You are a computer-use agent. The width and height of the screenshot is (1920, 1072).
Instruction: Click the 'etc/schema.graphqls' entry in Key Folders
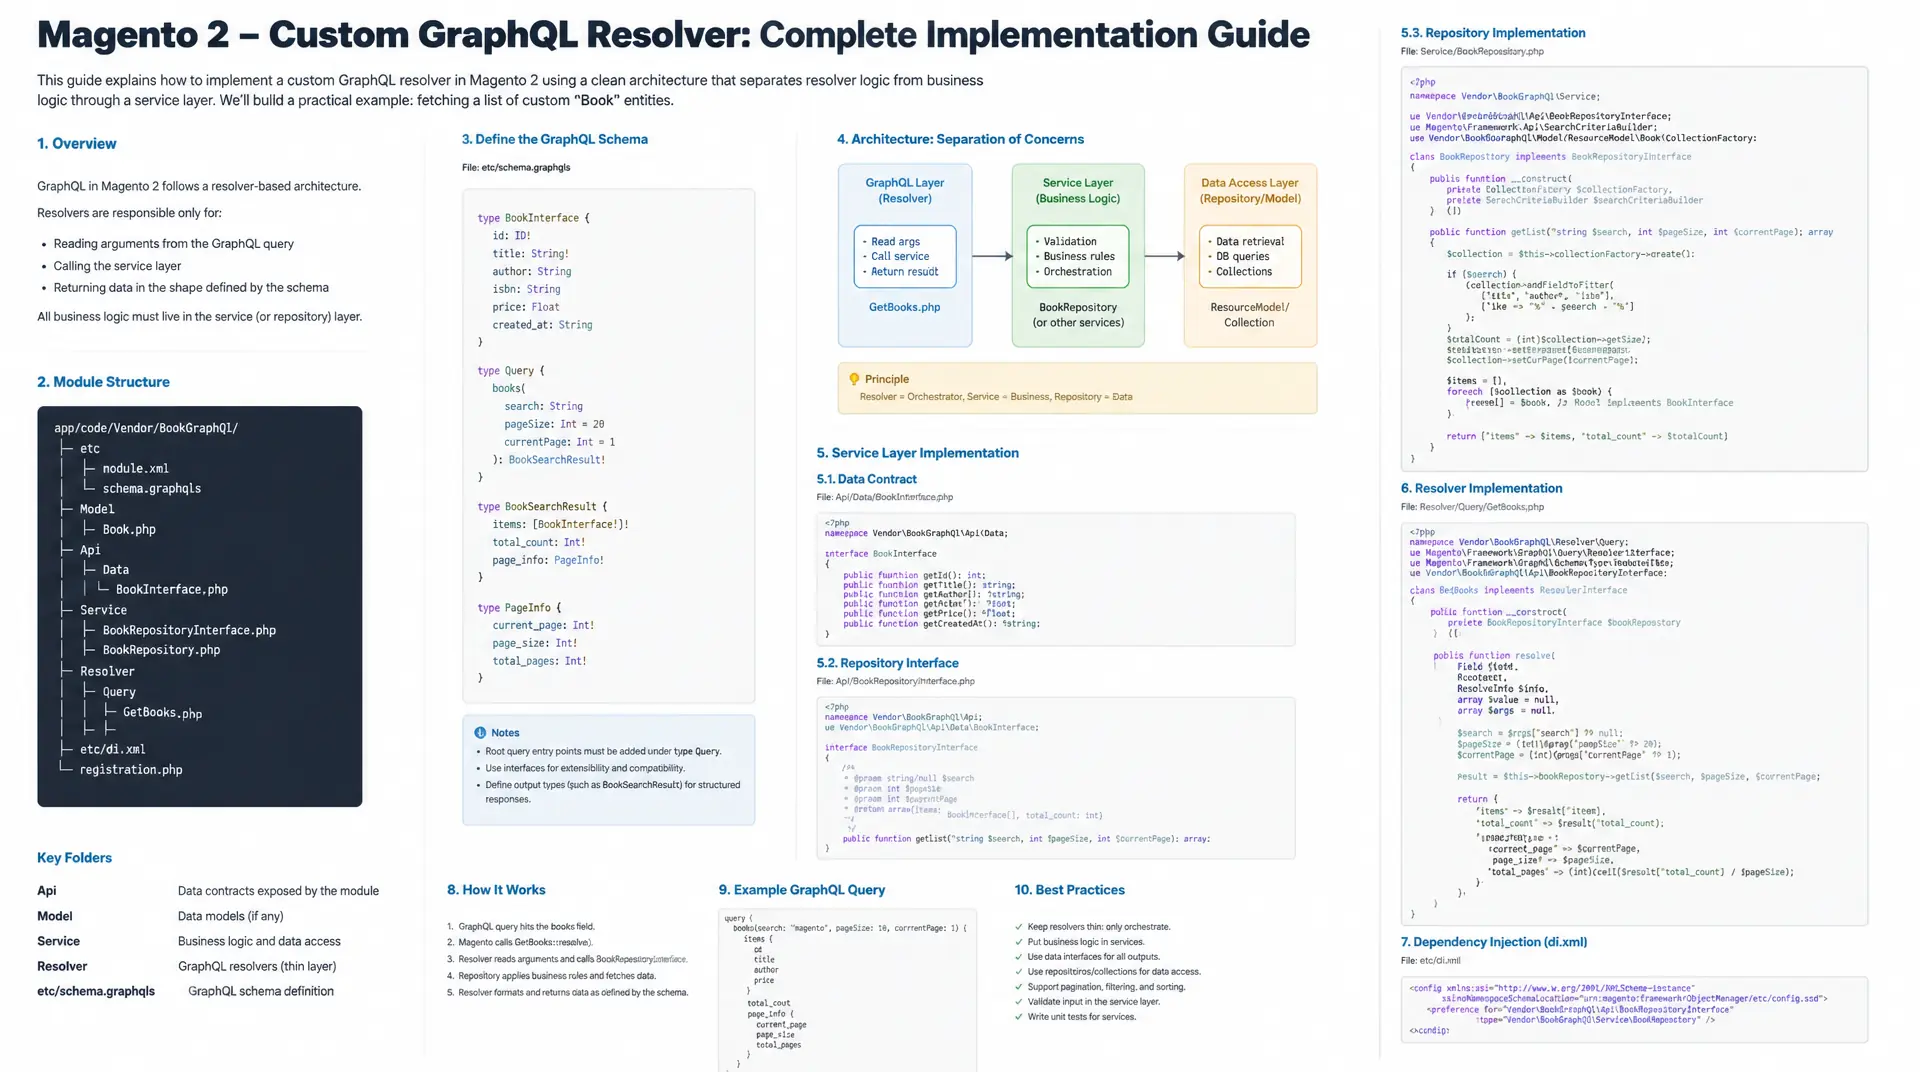pos(96,992)
